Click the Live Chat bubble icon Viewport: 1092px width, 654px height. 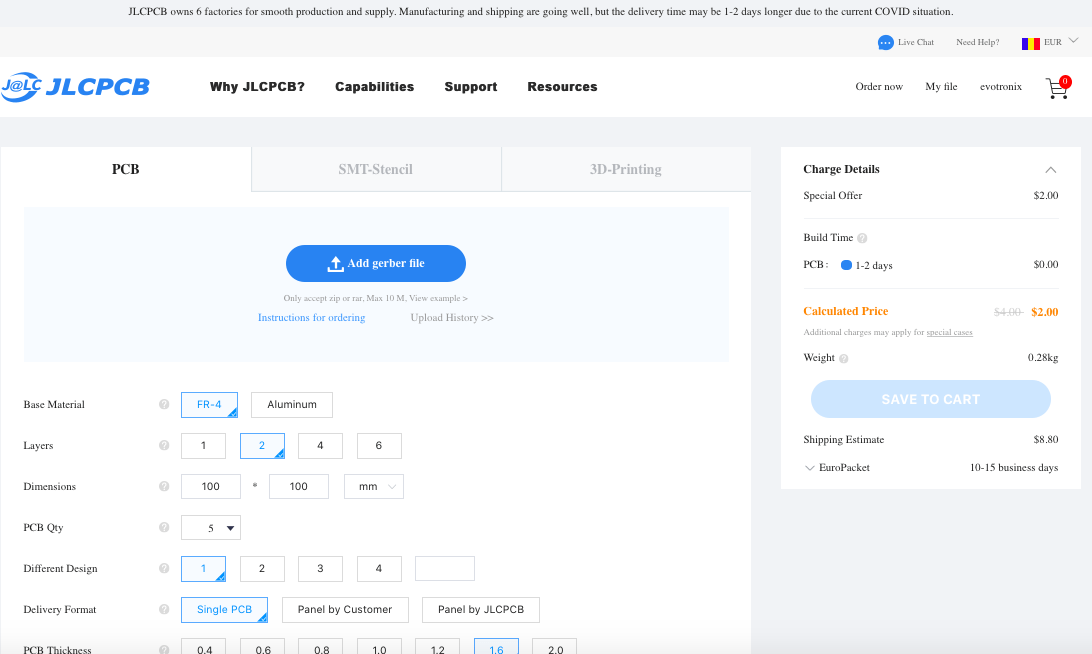tap(885, 42)
